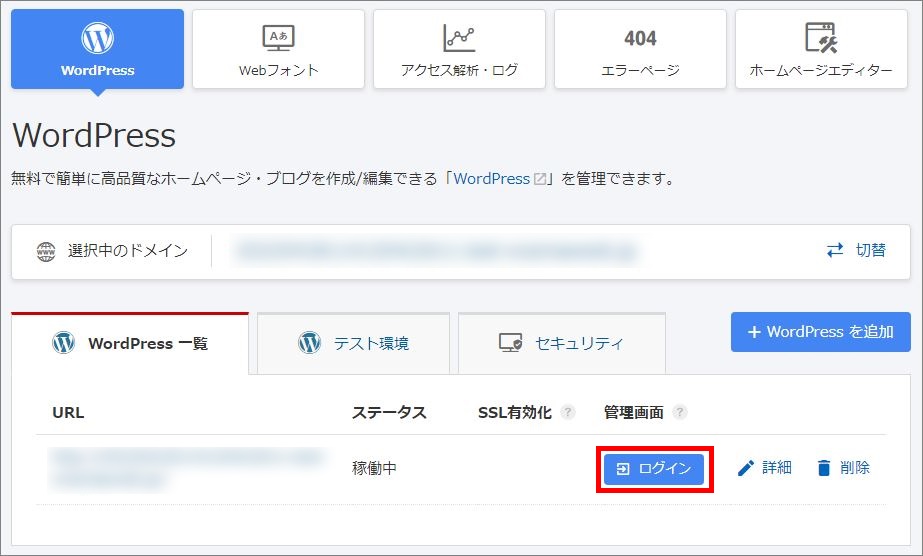The image size is (923, 556).
Task: Click the 選択中のドメイン label
Action: pyautogui.click(x=128, y=251)
